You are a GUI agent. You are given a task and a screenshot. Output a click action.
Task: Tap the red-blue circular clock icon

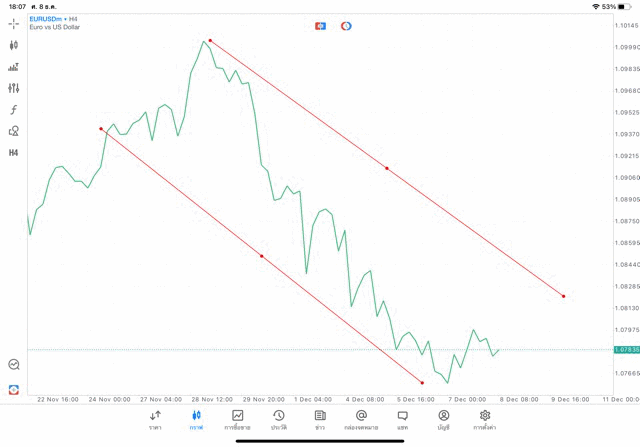coord(346,25)
